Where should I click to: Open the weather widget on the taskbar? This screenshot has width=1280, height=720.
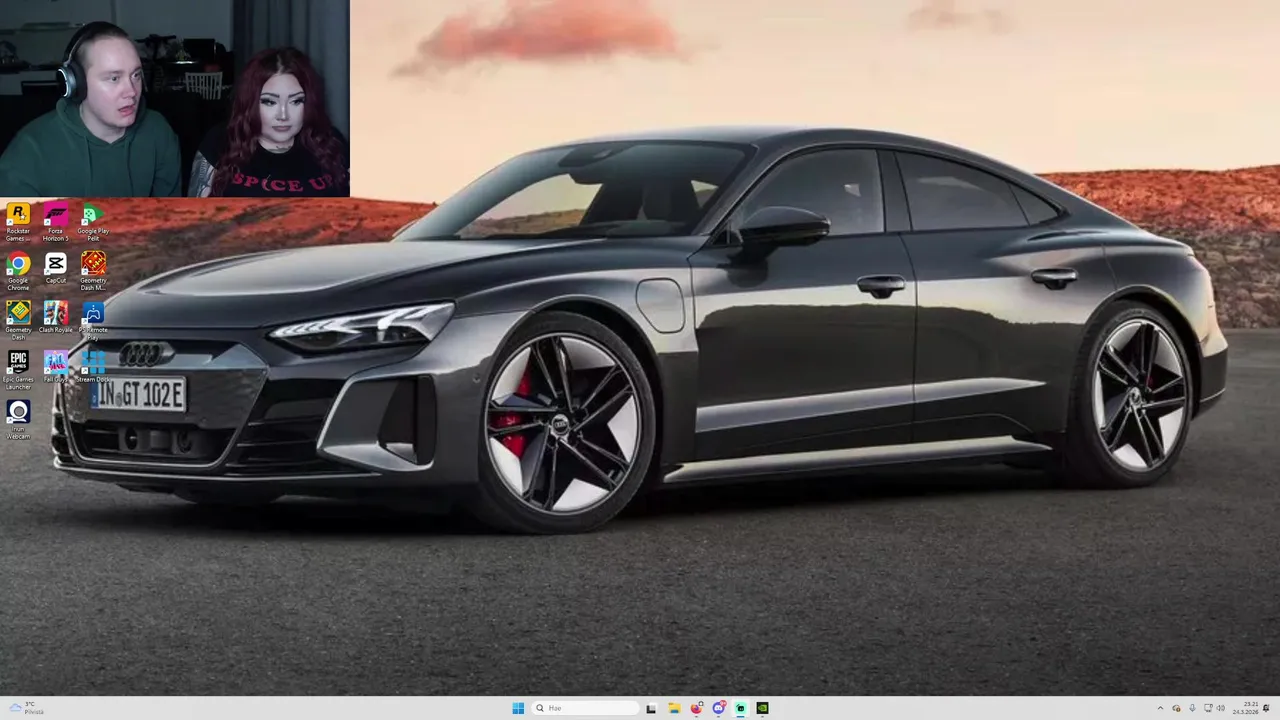[x=27, y=708]
